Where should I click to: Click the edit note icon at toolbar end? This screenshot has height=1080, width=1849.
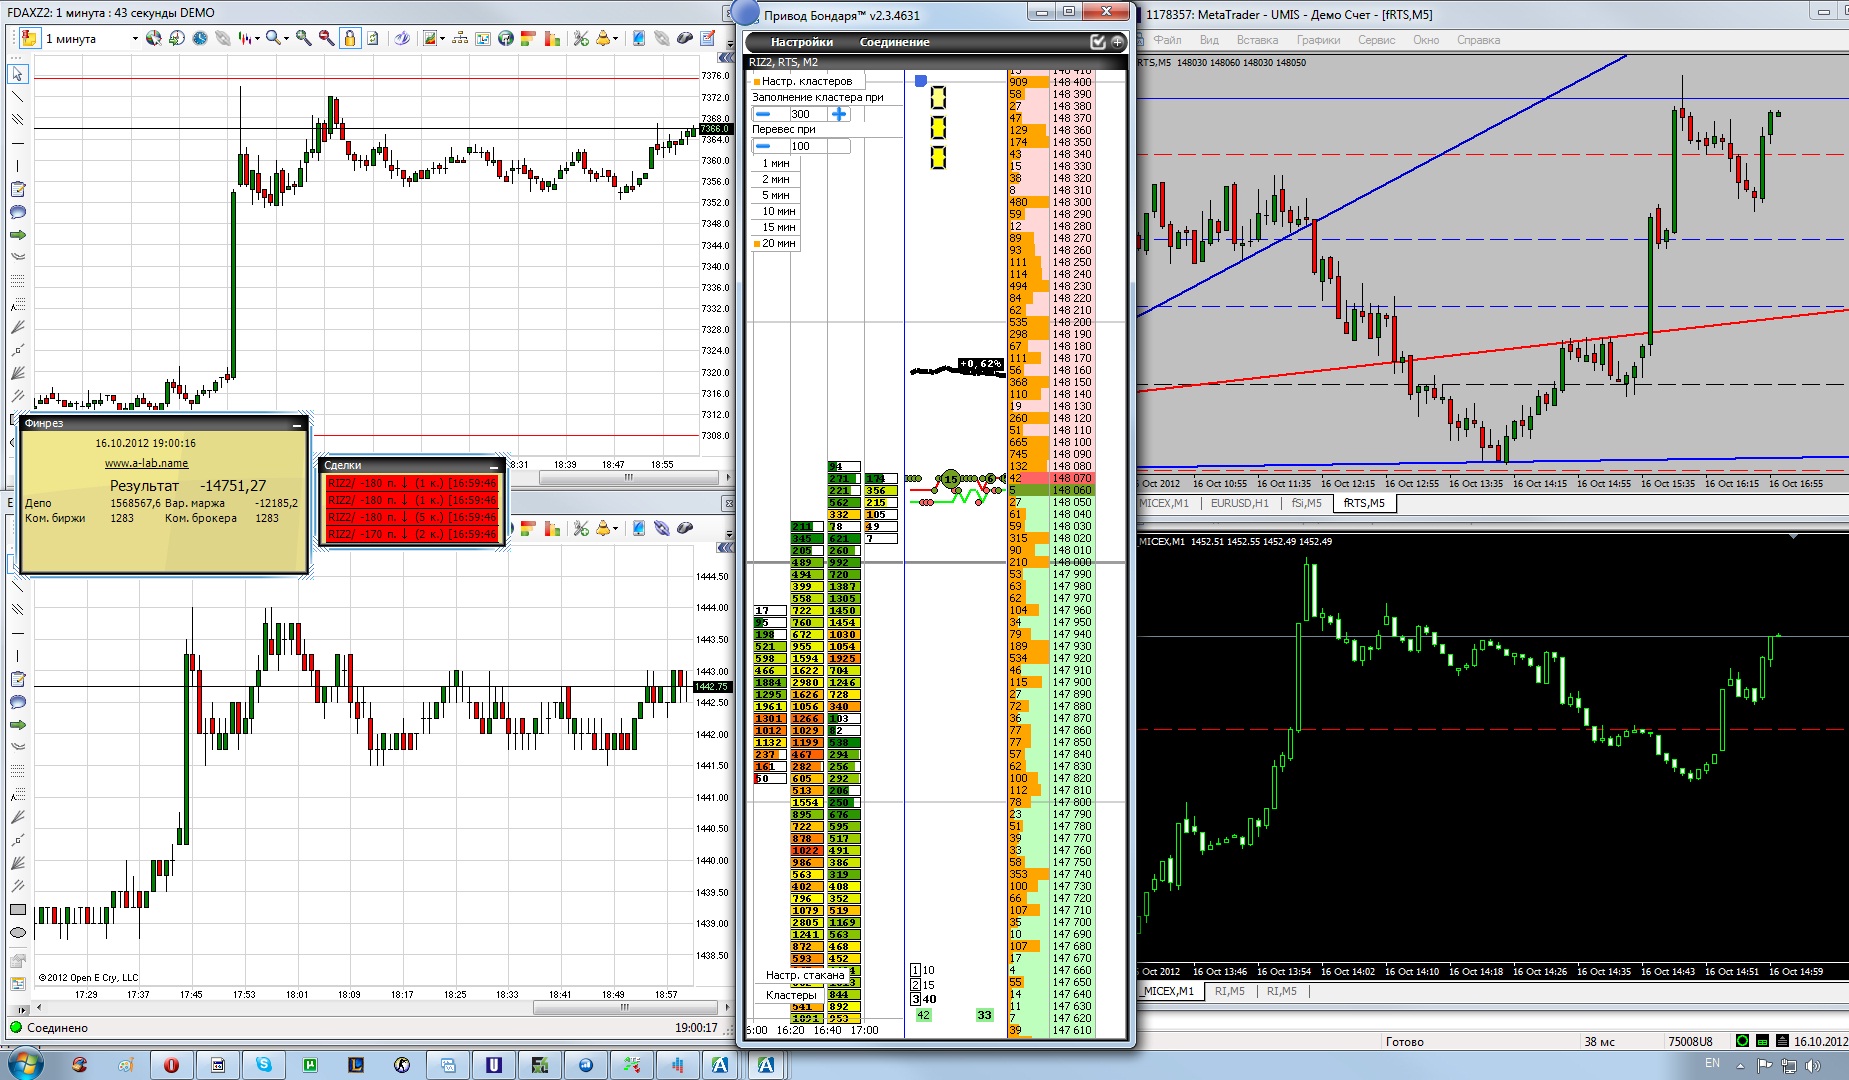708,38
